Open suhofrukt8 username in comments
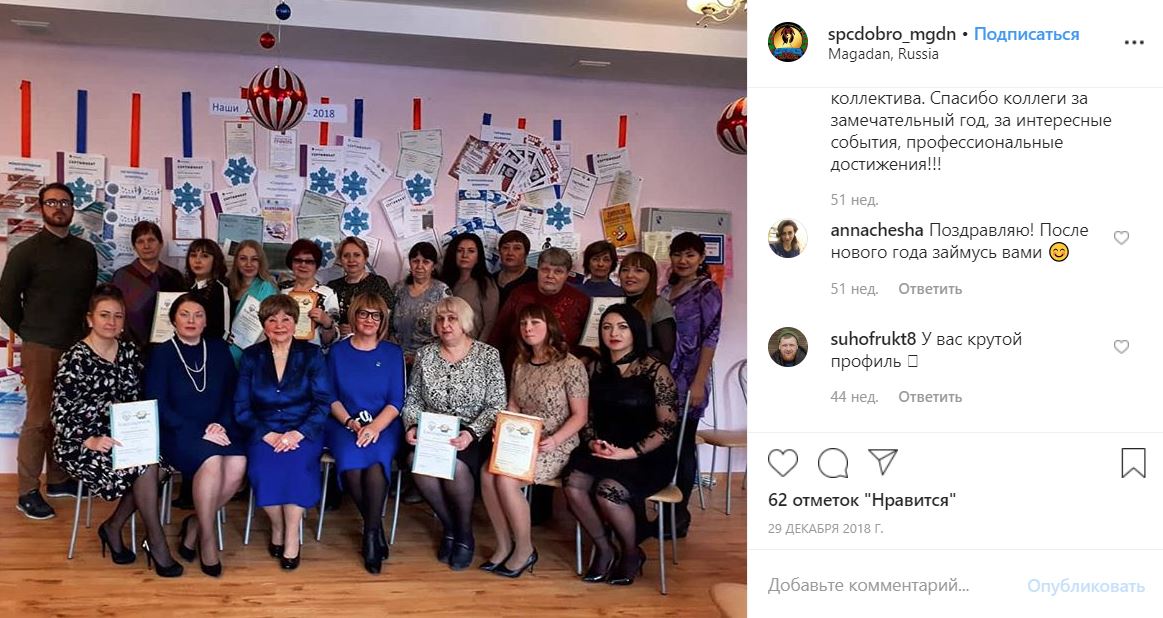Screen dimensions: 1163x618 pyautogui.click(x=873, y=339)
